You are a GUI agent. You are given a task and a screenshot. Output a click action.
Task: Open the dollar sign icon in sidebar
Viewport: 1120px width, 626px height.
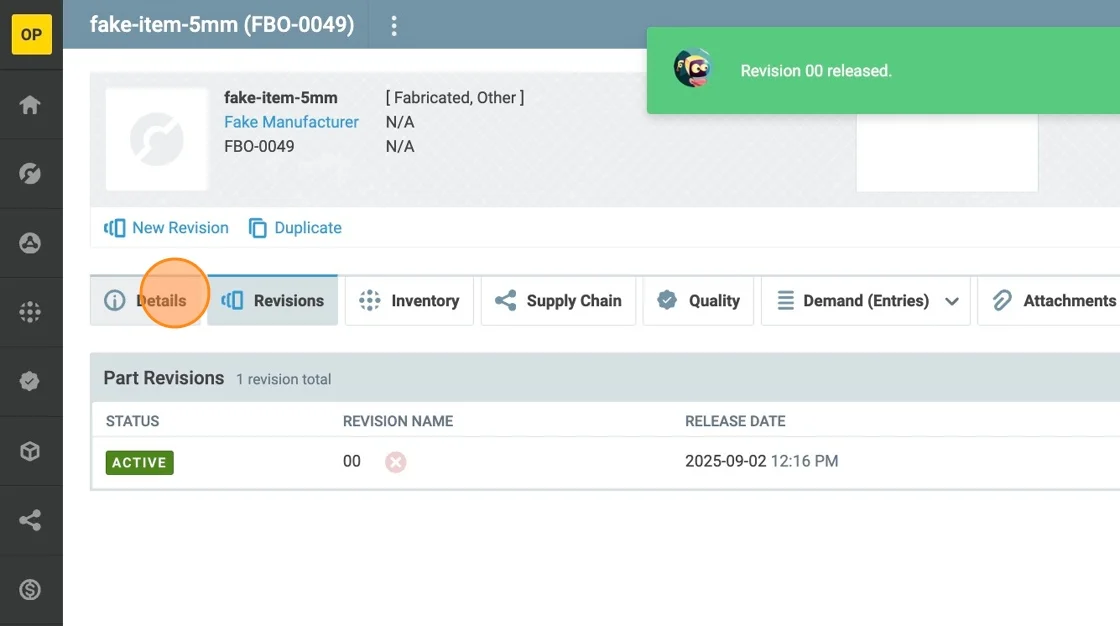30,590
